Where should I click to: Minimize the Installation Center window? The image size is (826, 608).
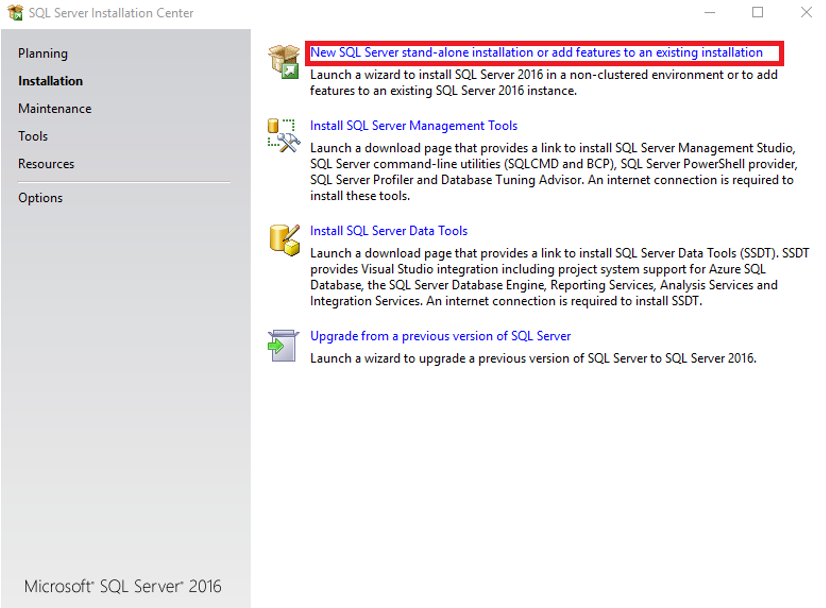point(710,12)
